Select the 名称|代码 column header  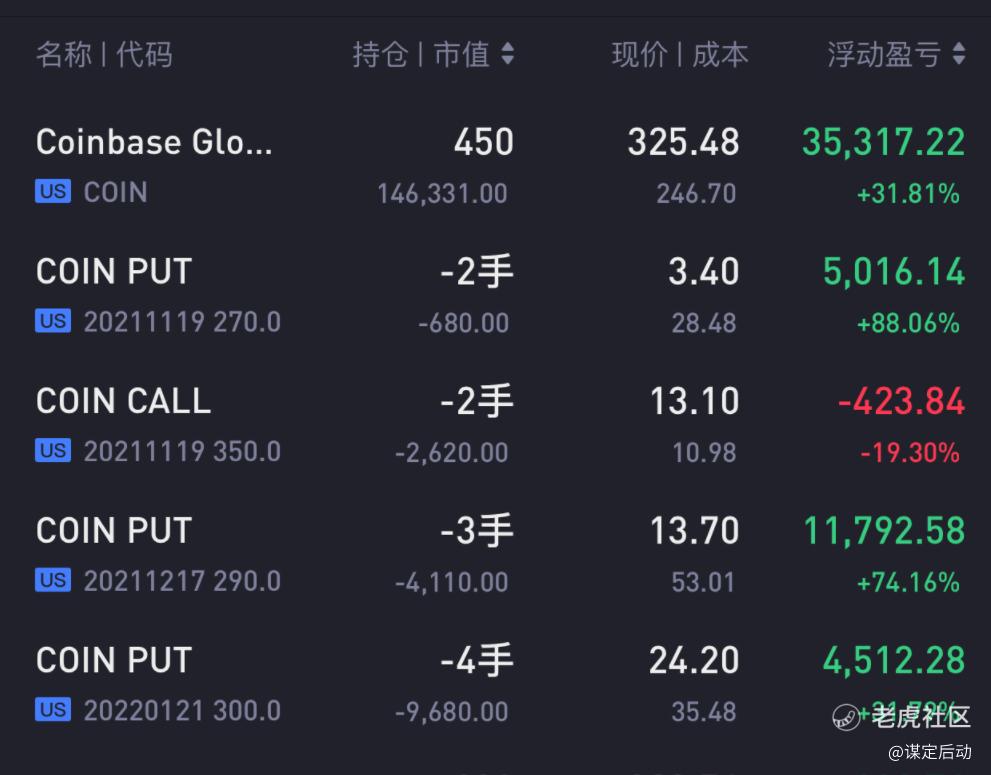pos(104,54)
